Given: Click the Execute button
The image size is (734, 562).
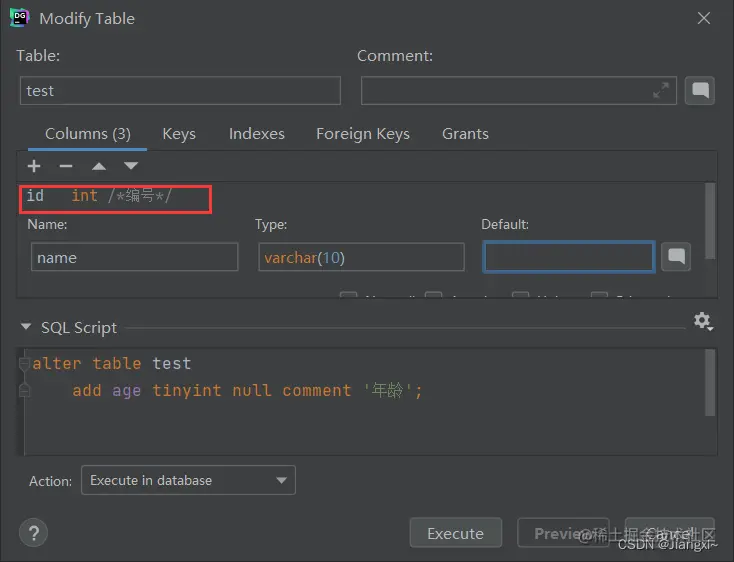Looking at the screenshot, I should coord(455,533).
